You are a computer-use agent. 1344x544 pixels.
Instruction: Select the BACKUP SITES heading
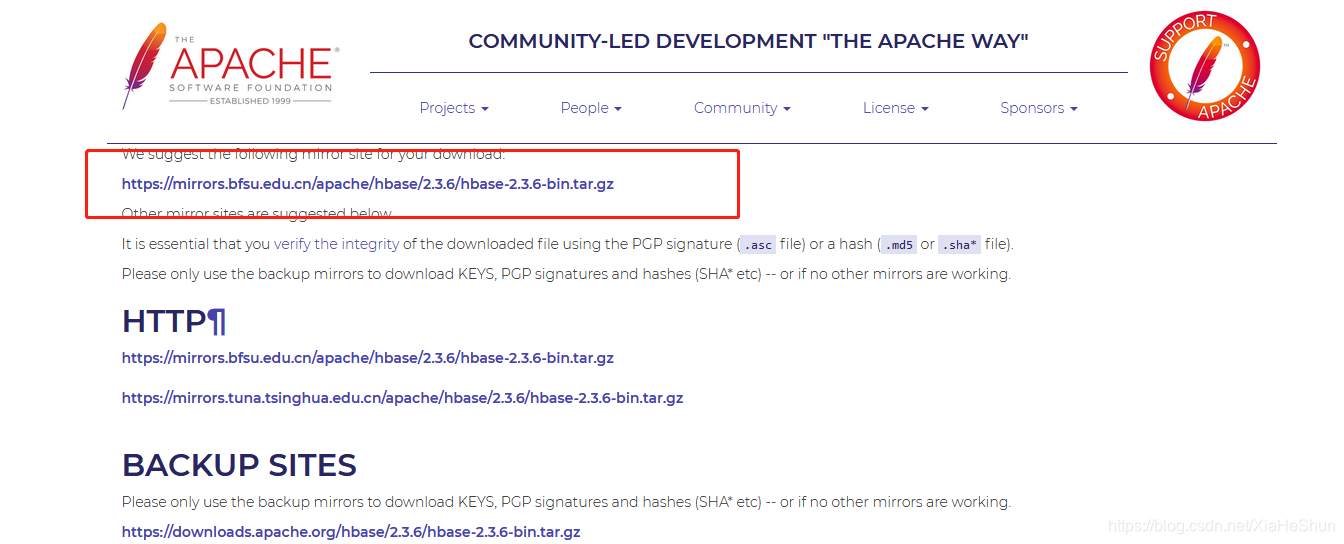click(239, 465)
